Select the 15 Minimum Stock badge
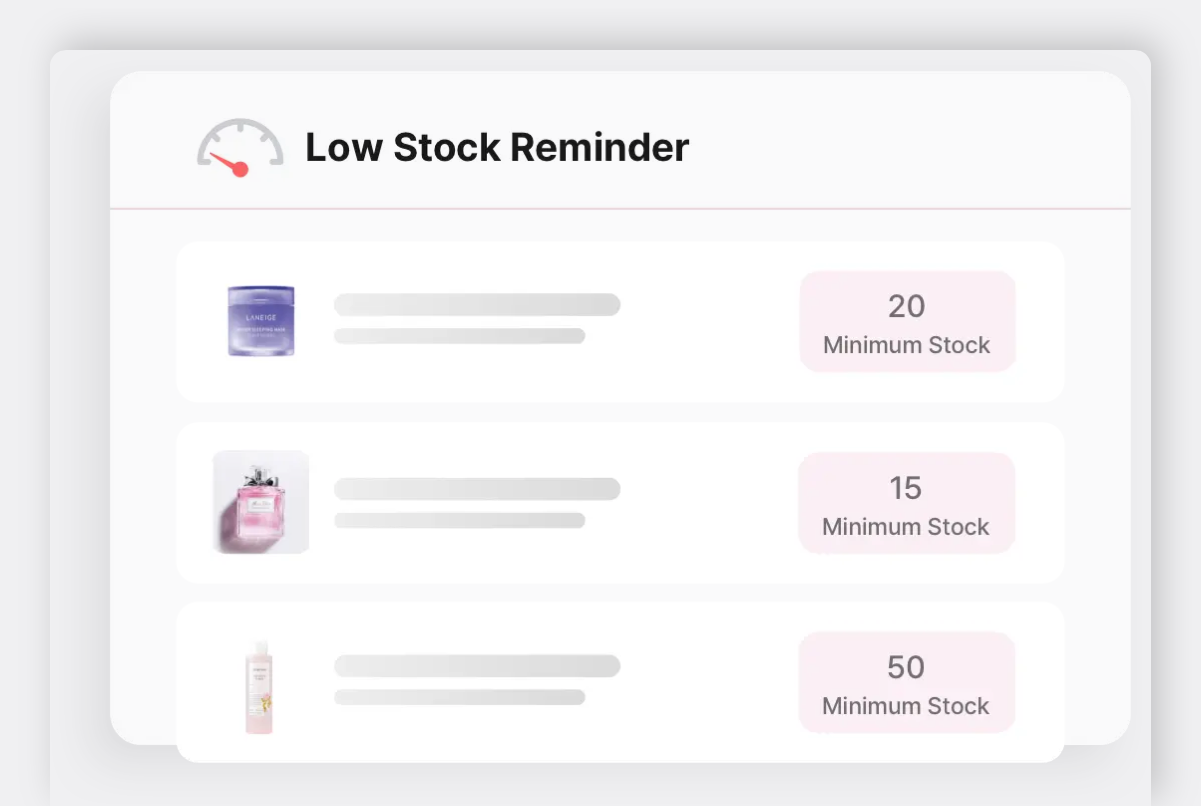This screenshot has height=806, width=1201. tap(906, 503)
